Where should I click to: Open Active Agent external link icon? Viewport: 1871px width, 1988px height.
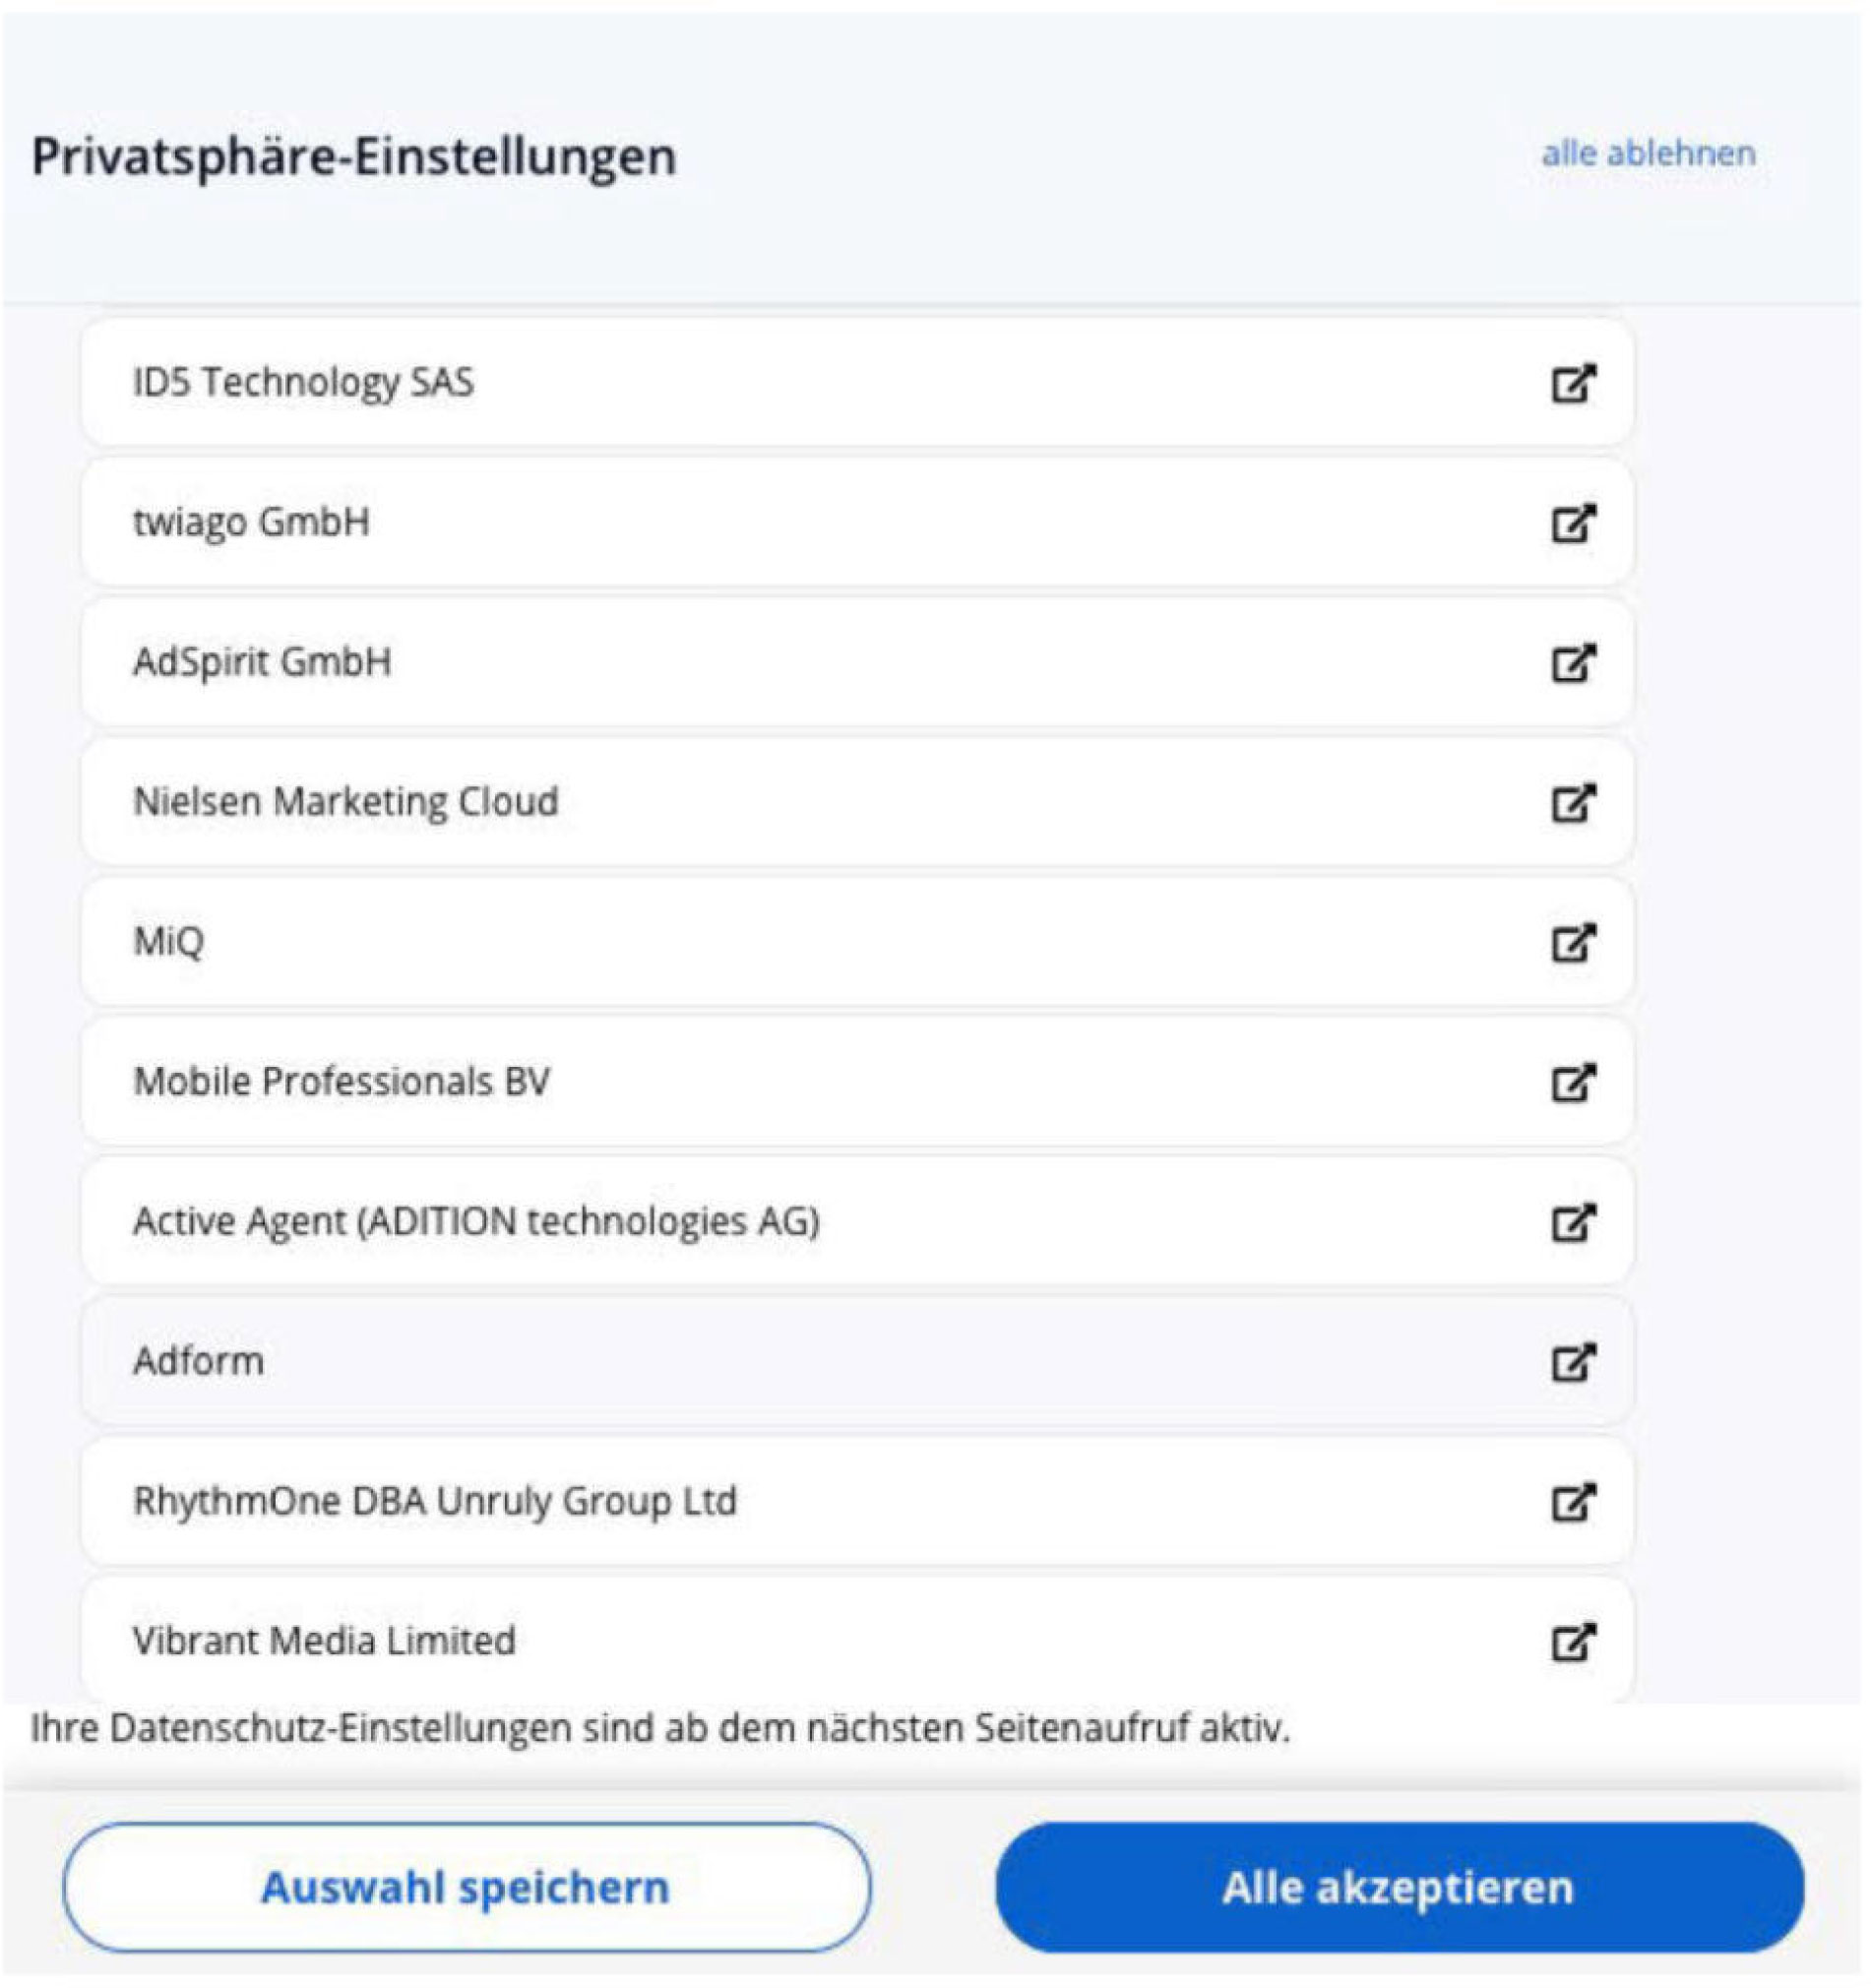(x=1572, y=1222)
